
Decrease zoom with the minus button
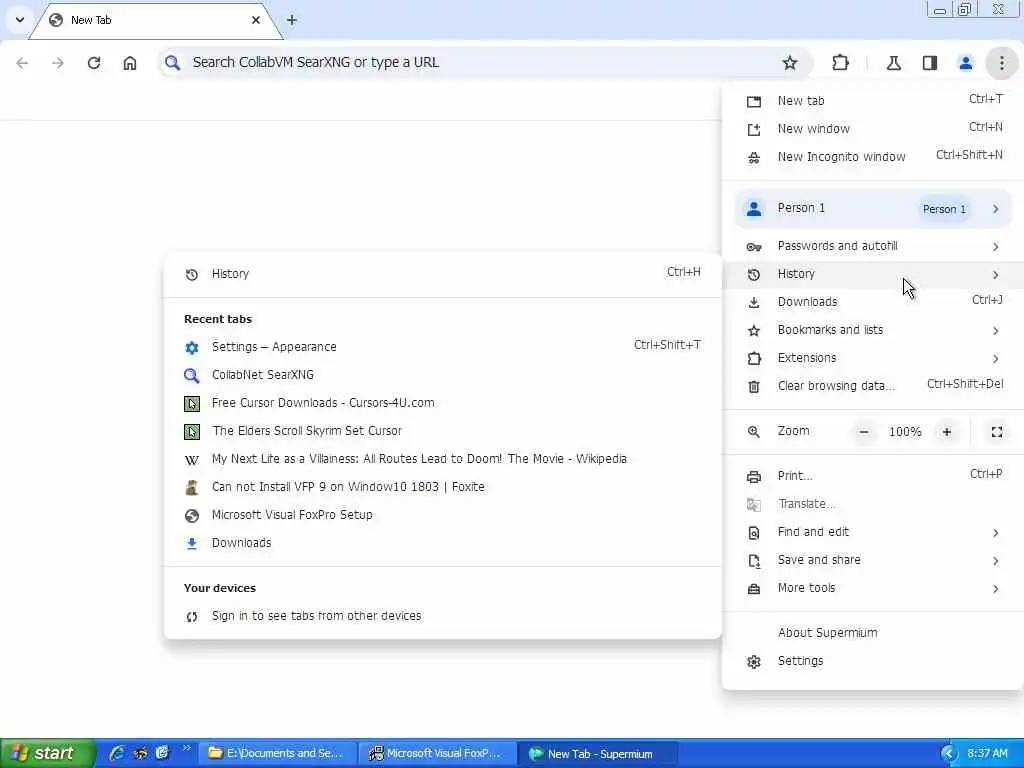coord(863,432)
